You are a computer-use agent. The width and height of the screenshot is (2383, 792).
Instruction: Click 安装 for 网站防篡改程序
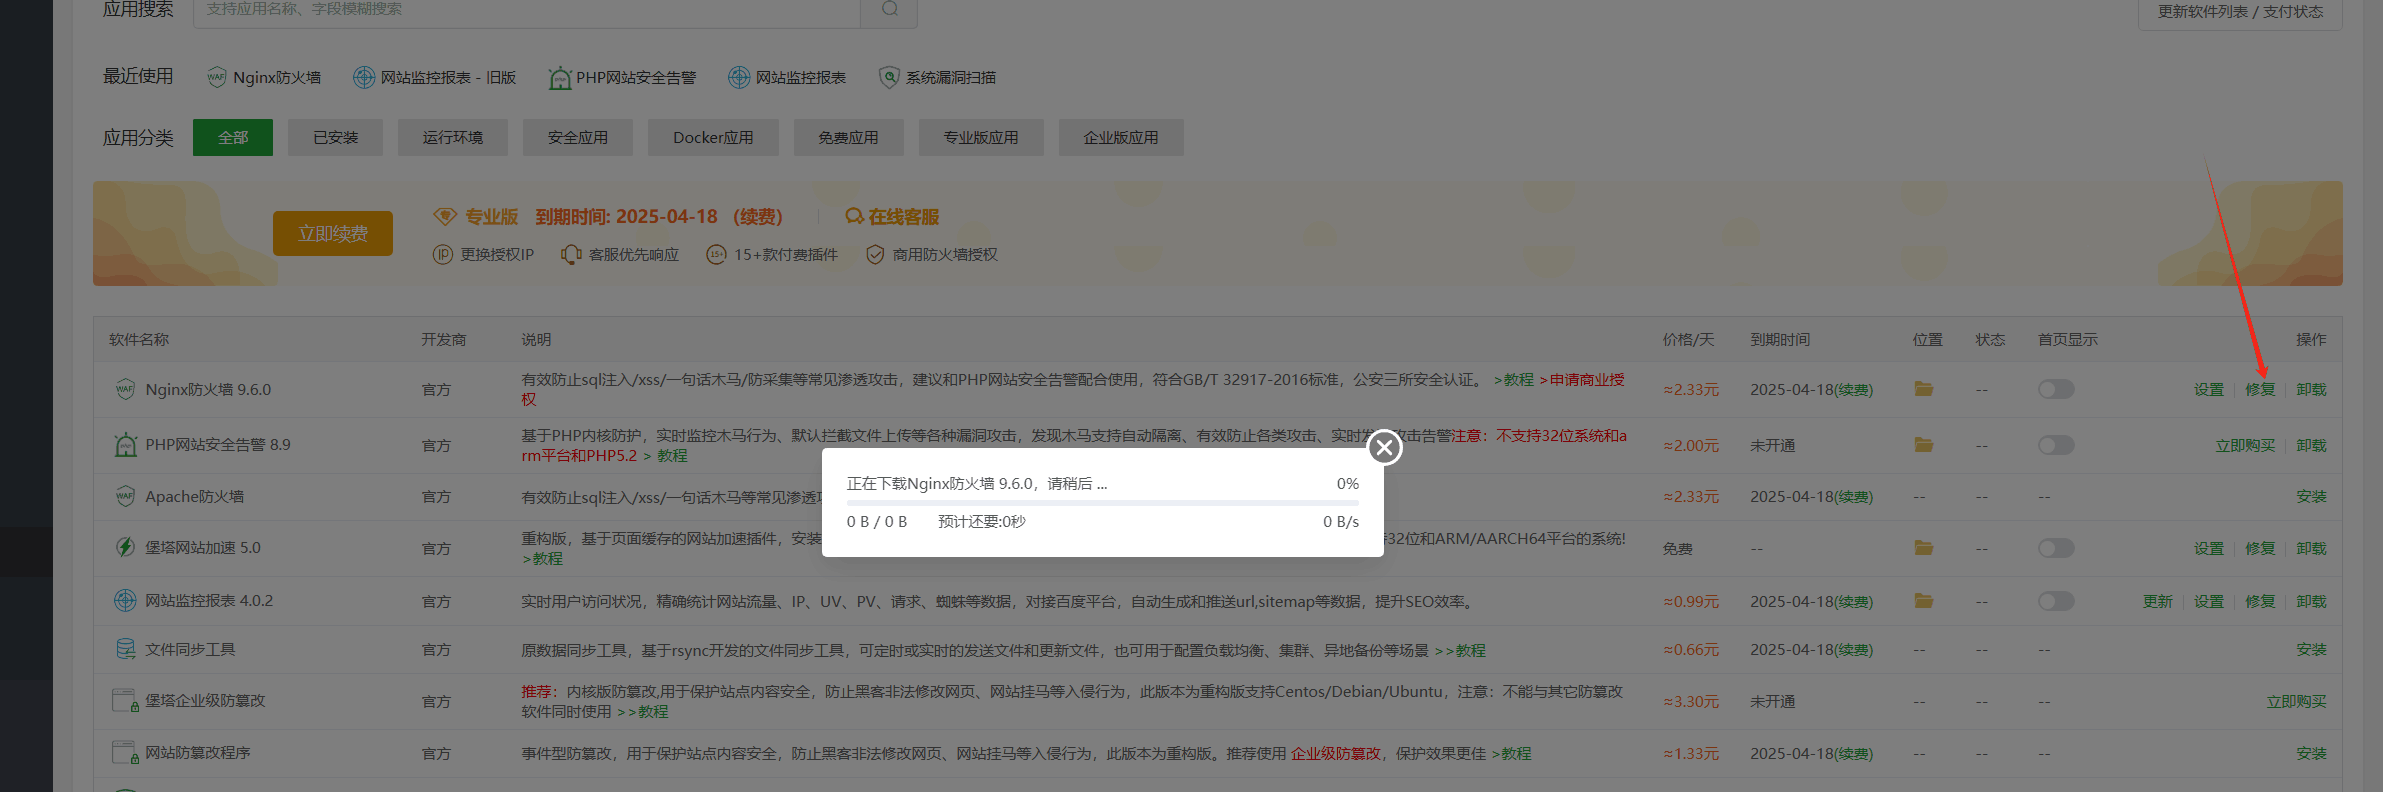click(x=2311, y=753)
